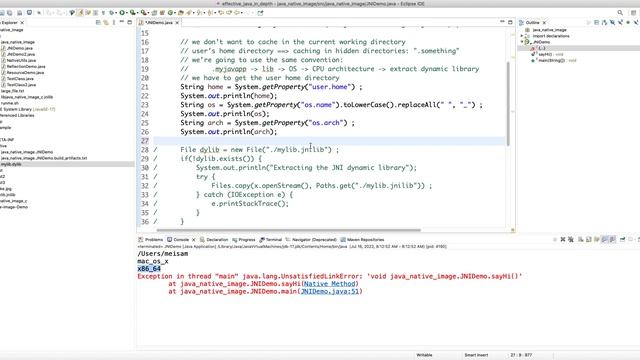
Task: Click the back navigation arrow in toolbar
Action: (237, 13)
